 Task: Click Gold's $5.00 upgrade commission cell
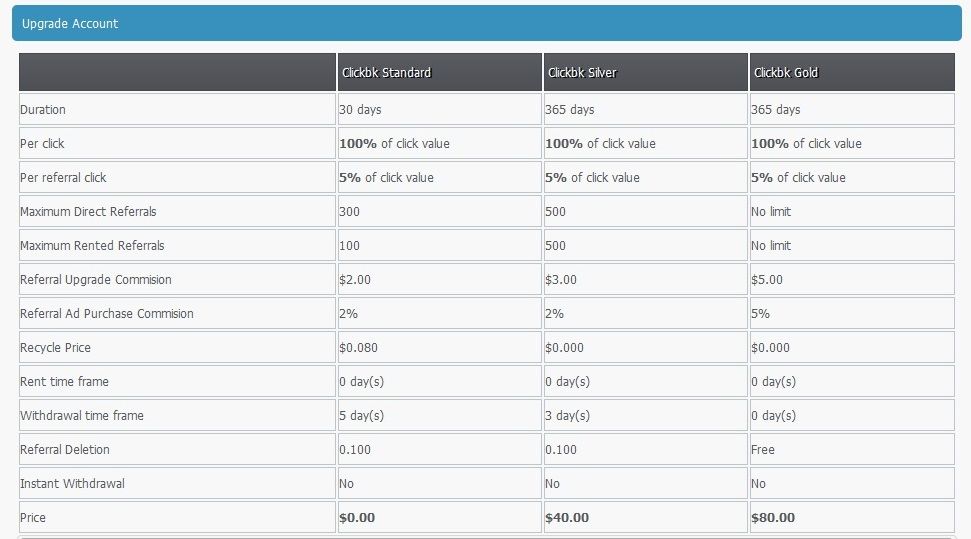tap(852, 279)
